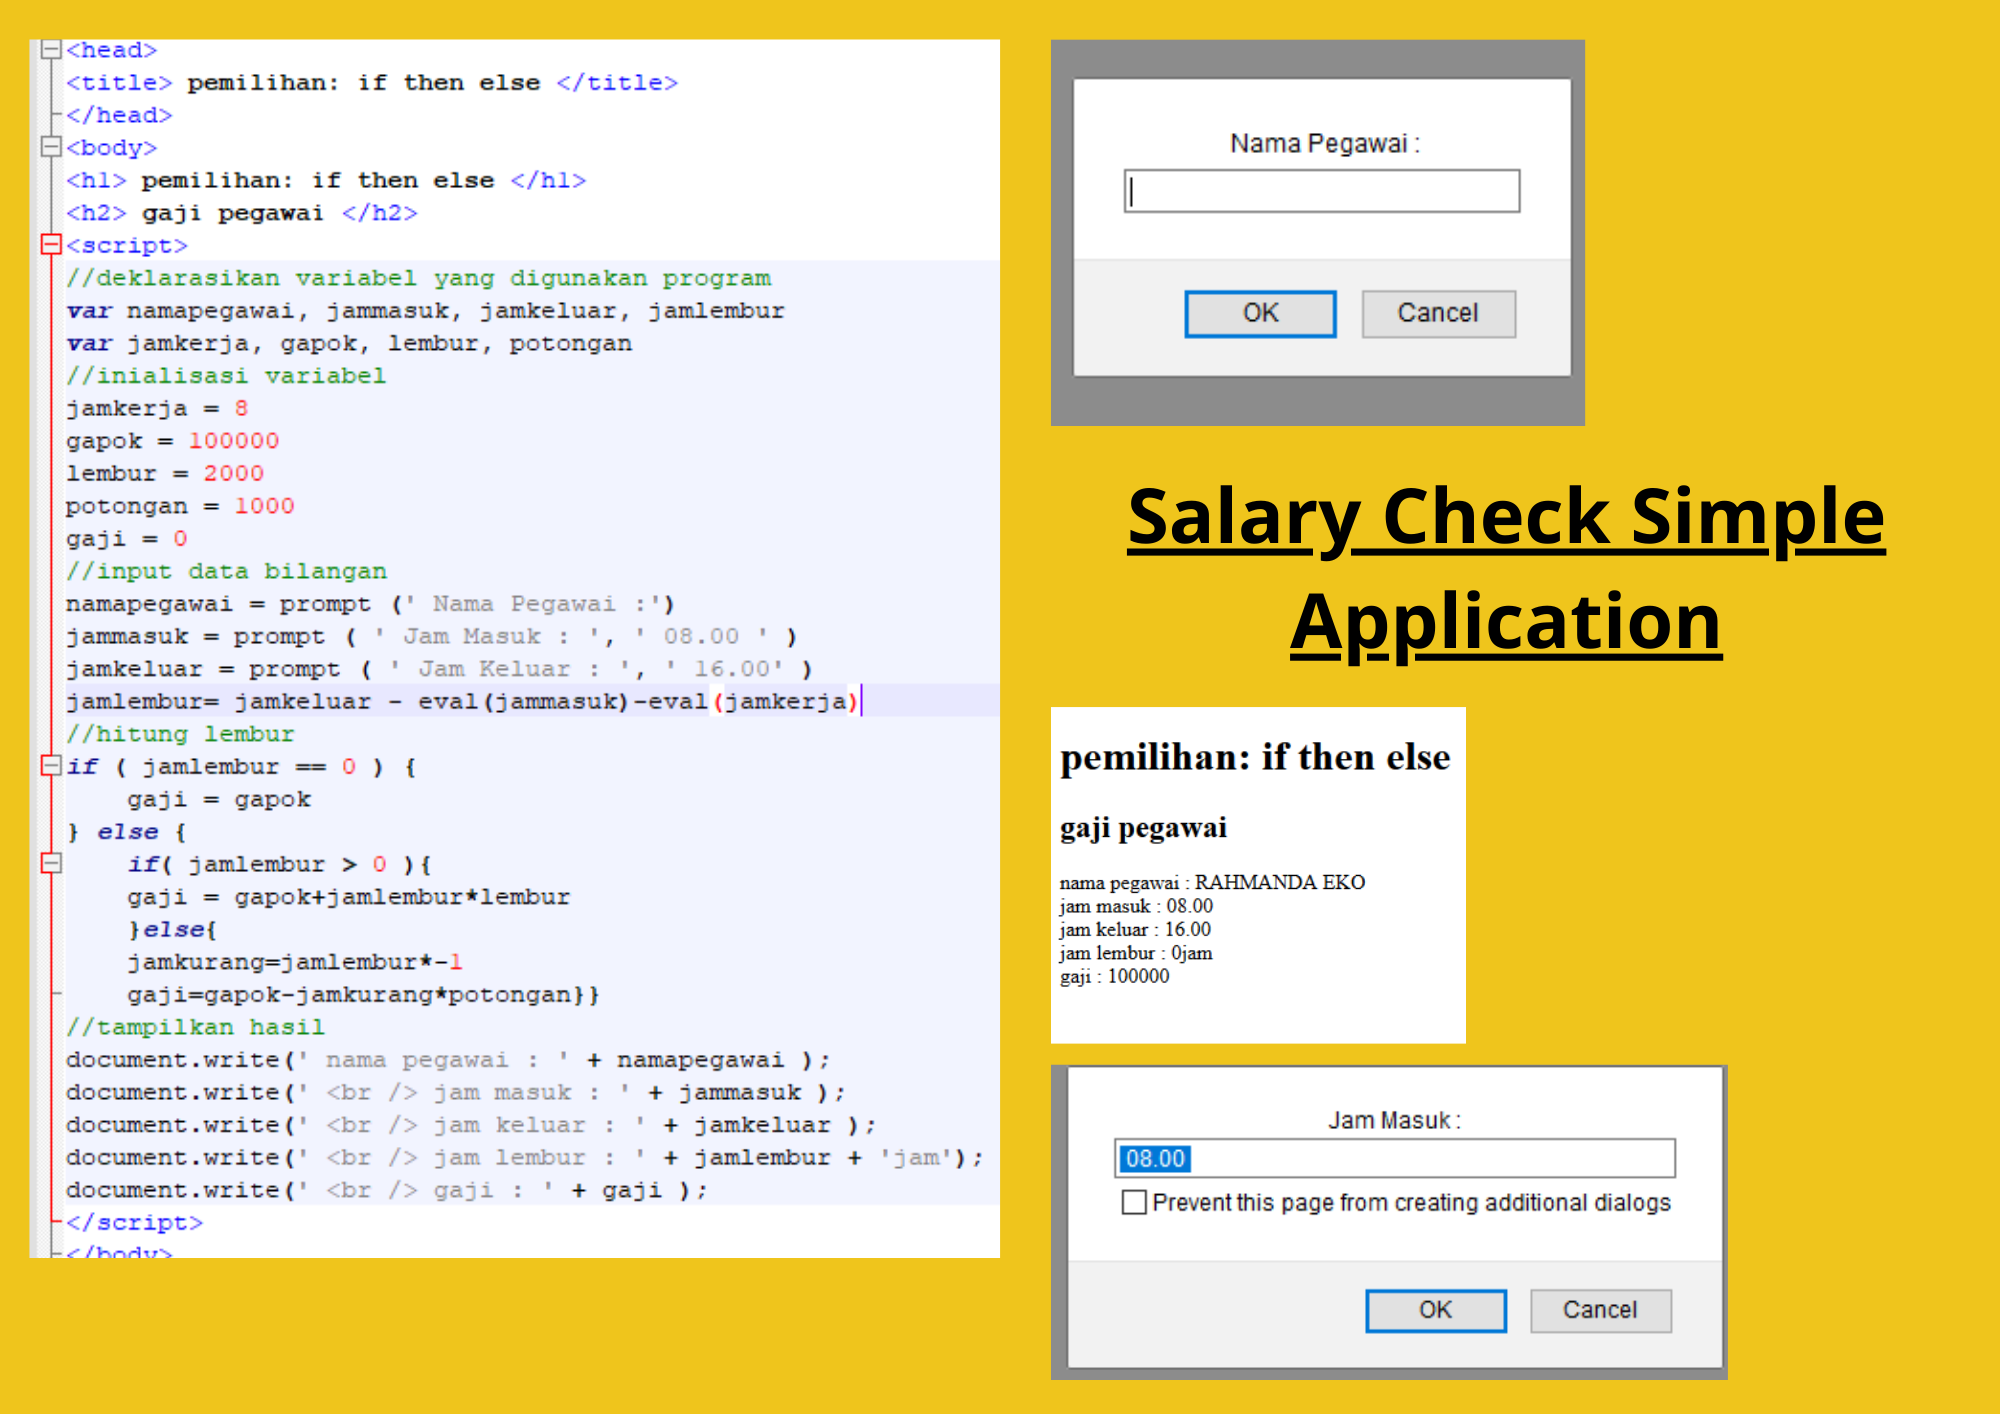Image resolution: width=2000 pixels, height=1414 pixels.
Task: Focus the empty Nama Pegawai text field
Action: tap(1321, 191)
